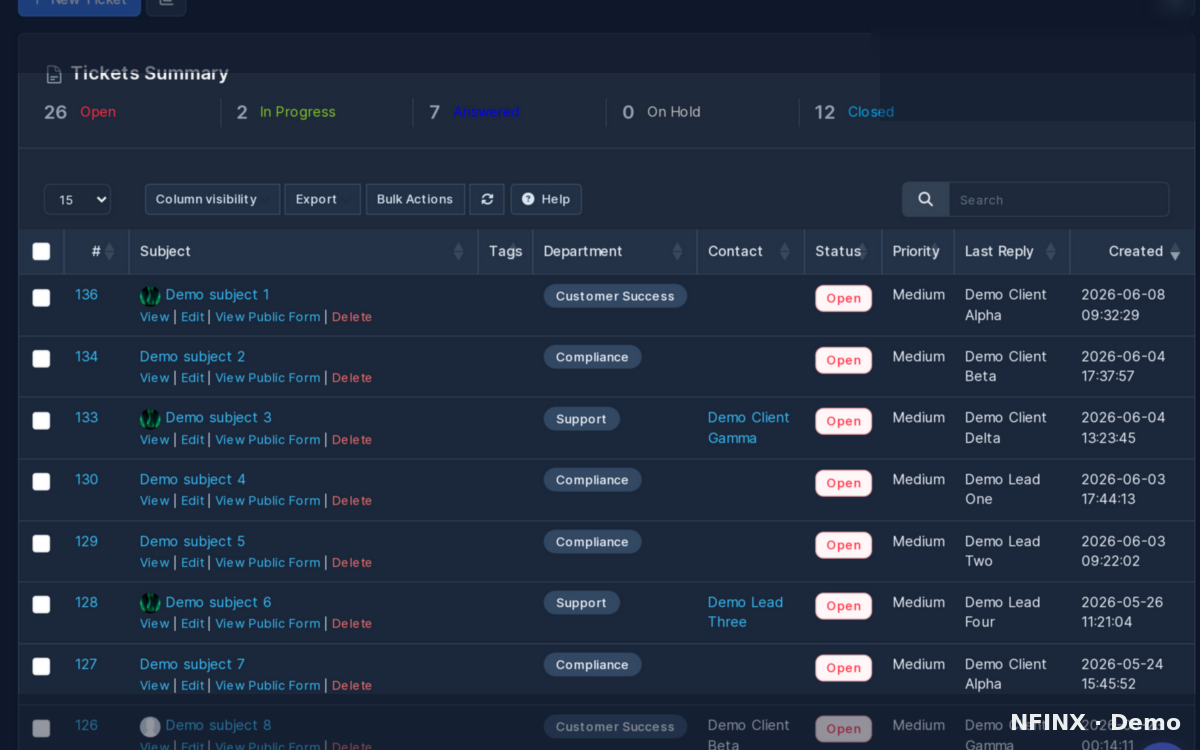Select the checkbox for ticket 129

coord(41,543)
